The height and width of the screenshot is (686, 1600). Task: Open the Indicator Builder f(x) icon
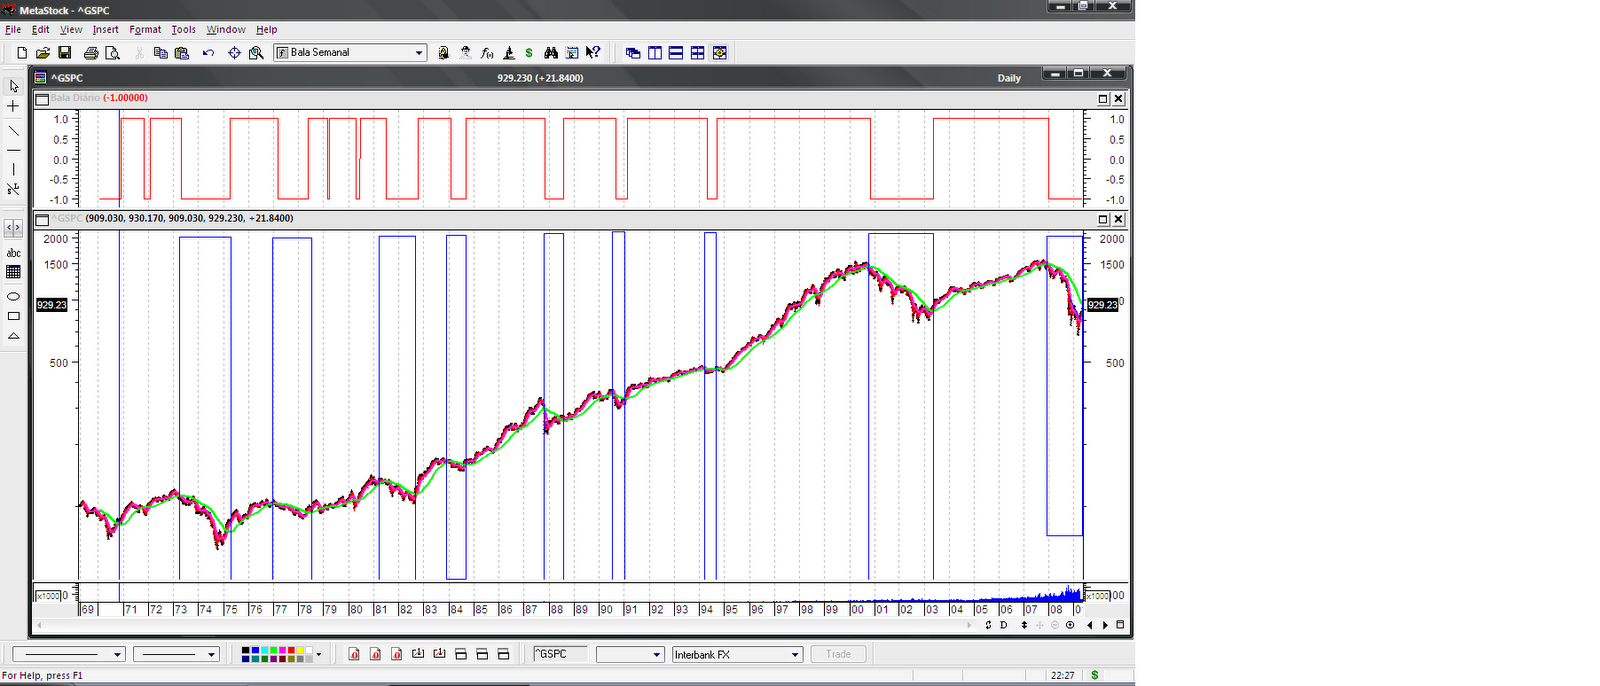[487, 53]
